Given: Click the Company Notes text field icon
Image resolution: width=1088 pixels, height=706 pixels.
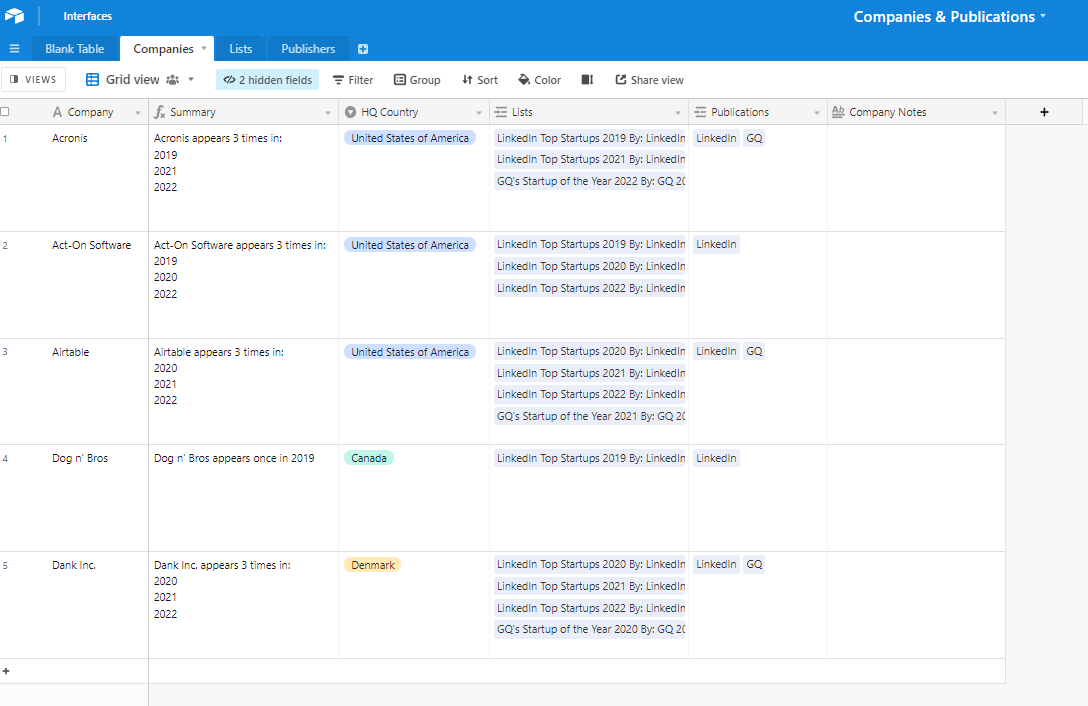Looking at the screenshot, I should pos(838,112).
